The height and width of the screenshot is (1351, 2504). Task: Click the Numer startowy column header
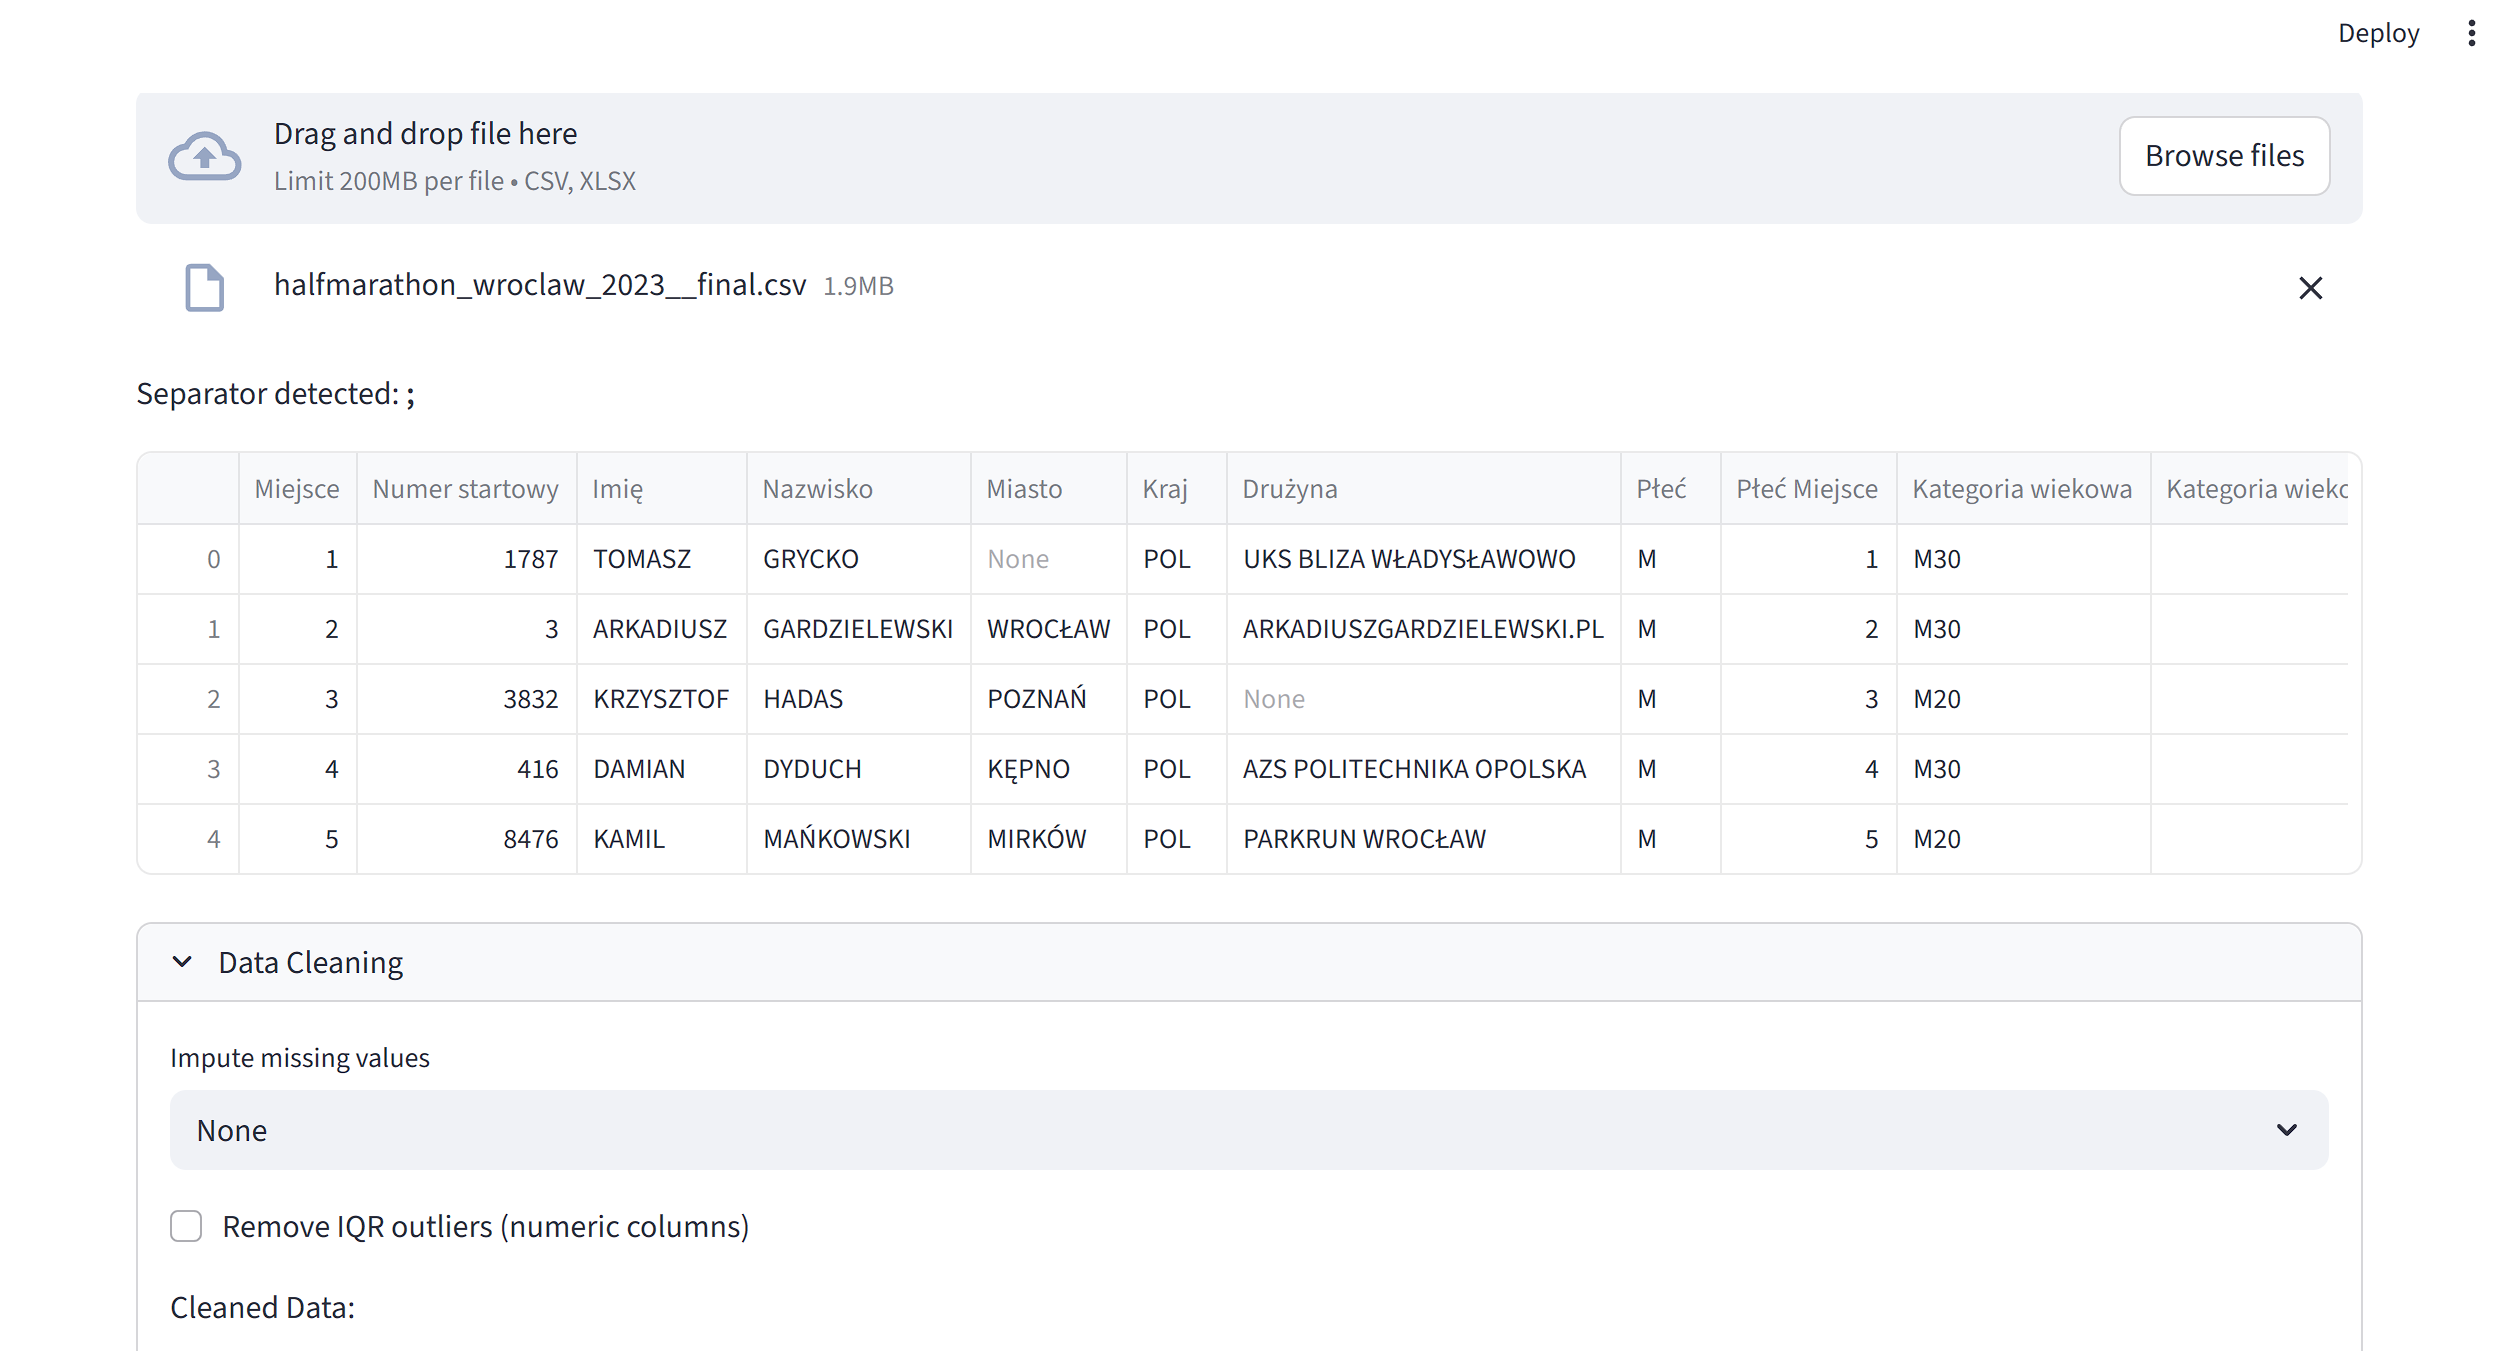tap(465, 489)
